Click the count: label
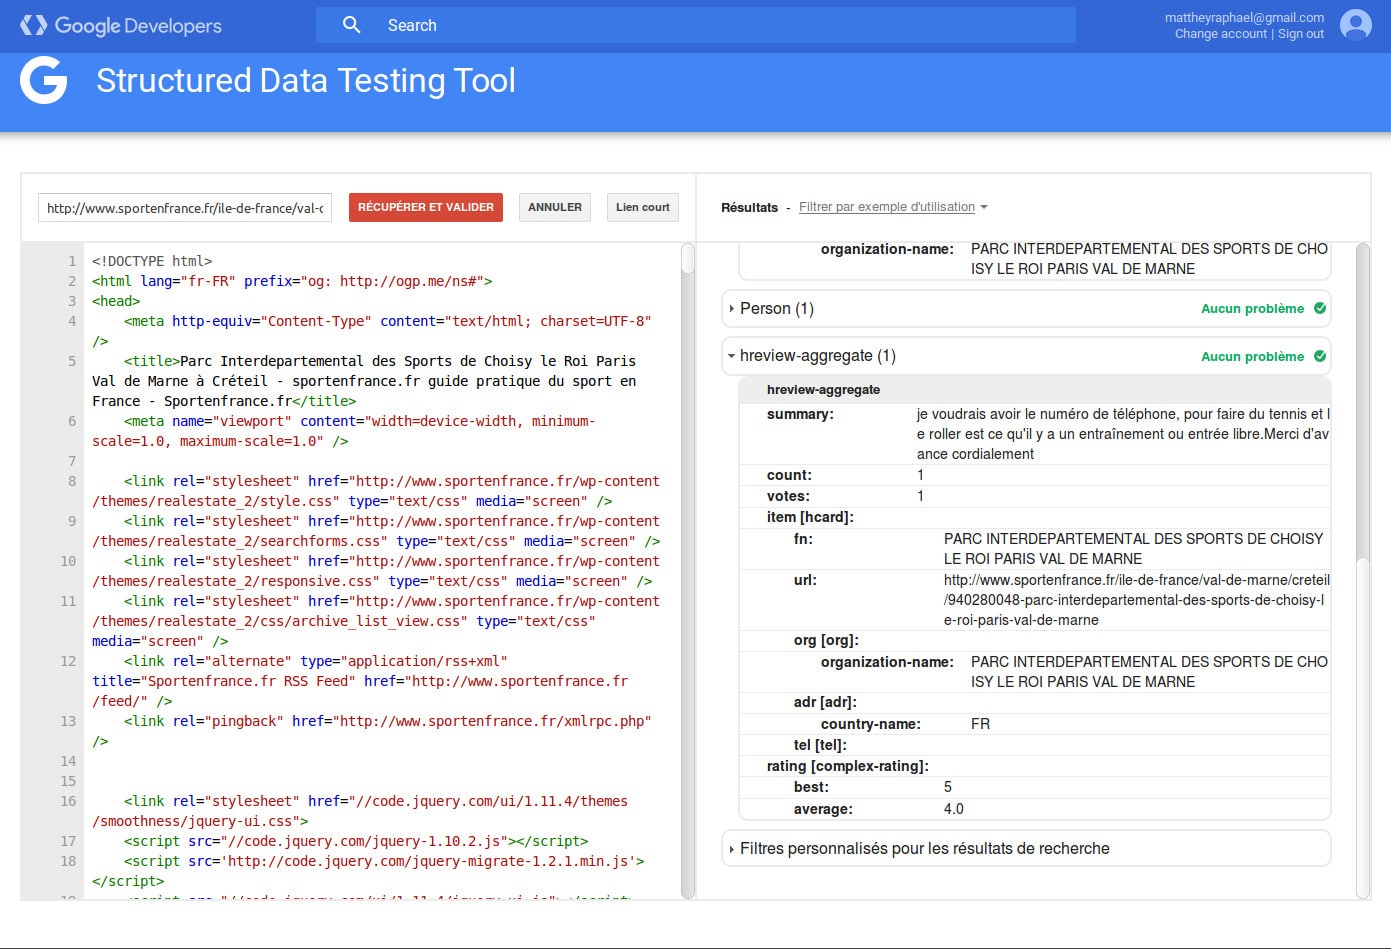1391x949 pixels. click(x=789, y=475)
